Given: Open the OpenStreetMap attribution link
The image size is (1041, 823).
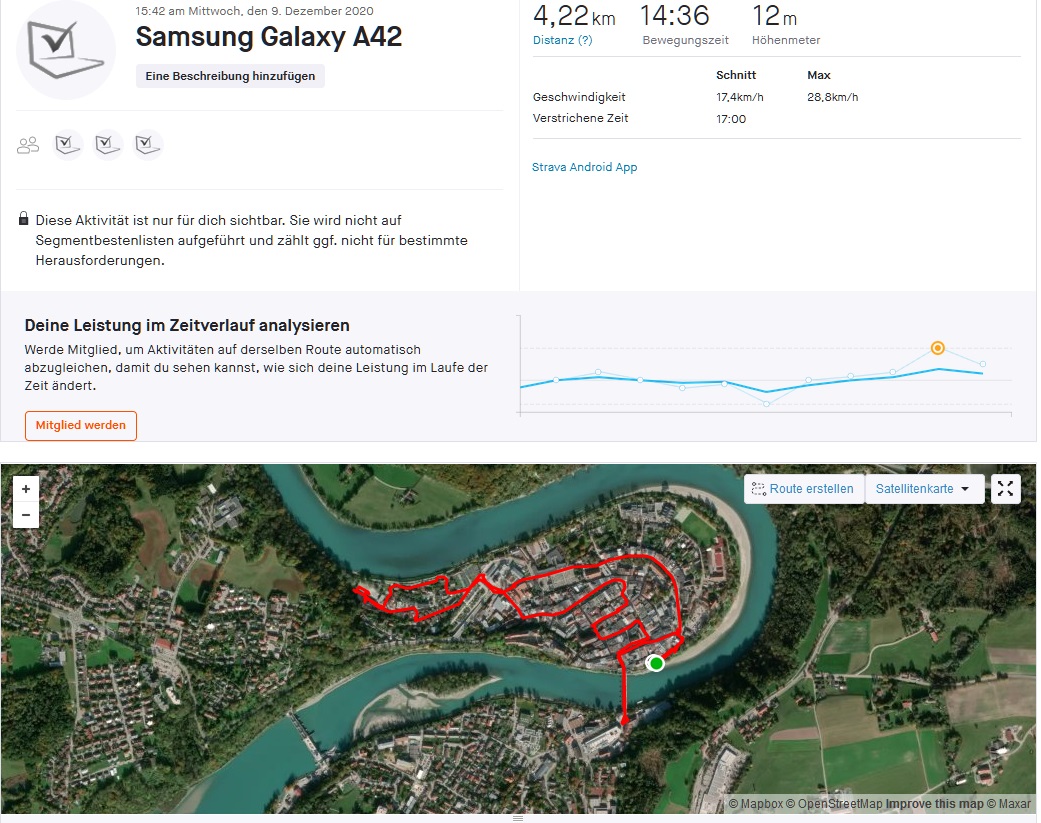Looking at the screenshot, I should [x=832, y=804].
